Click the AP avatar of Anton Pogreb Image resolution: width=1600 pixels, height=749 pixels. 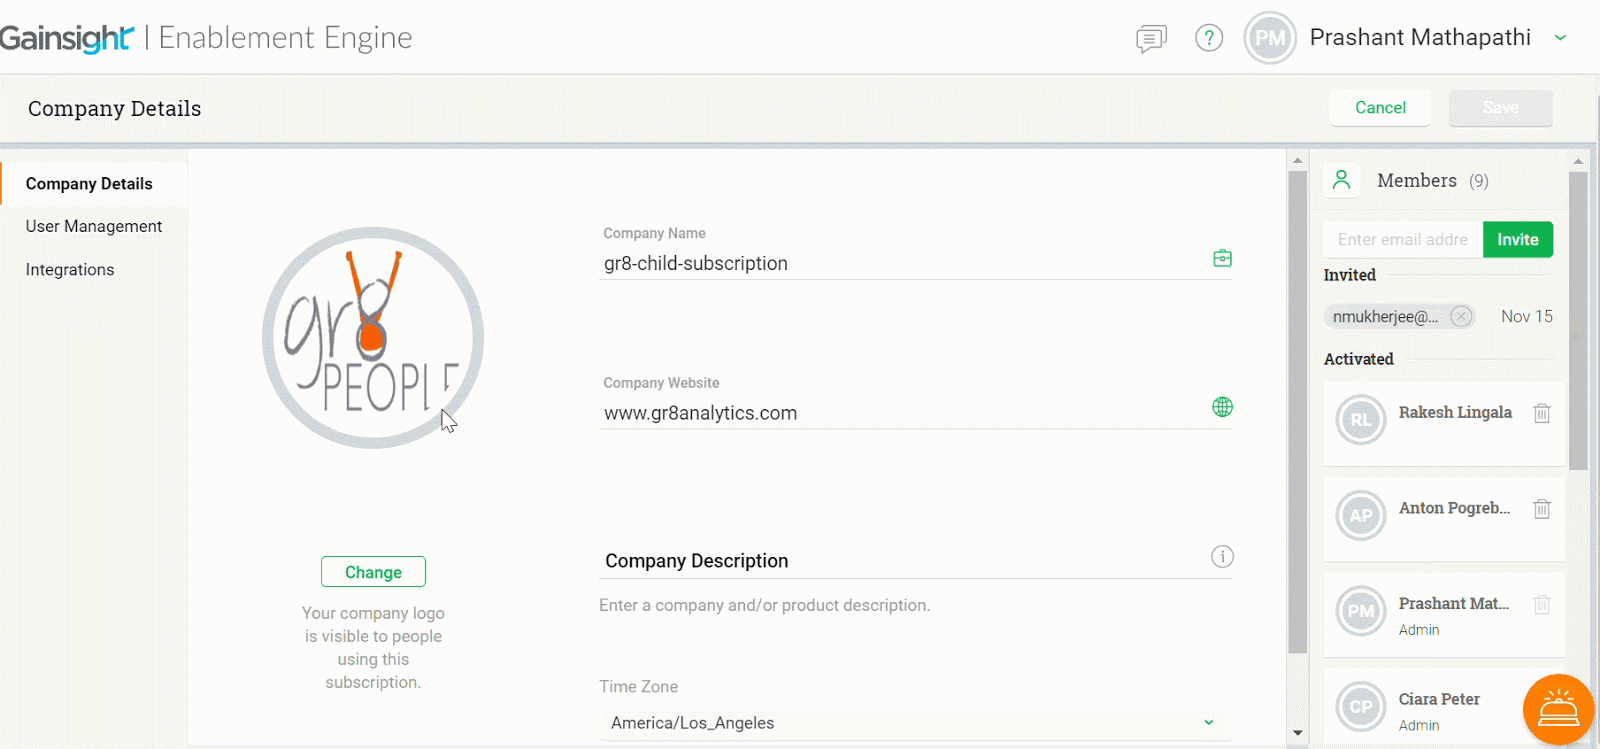[1361, 516]
